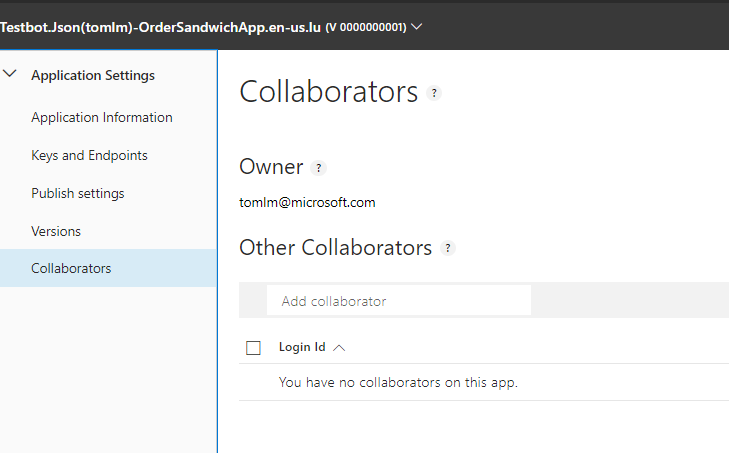Click the Add collaborator input field
729x453 pixels.
tap(399, 300)
